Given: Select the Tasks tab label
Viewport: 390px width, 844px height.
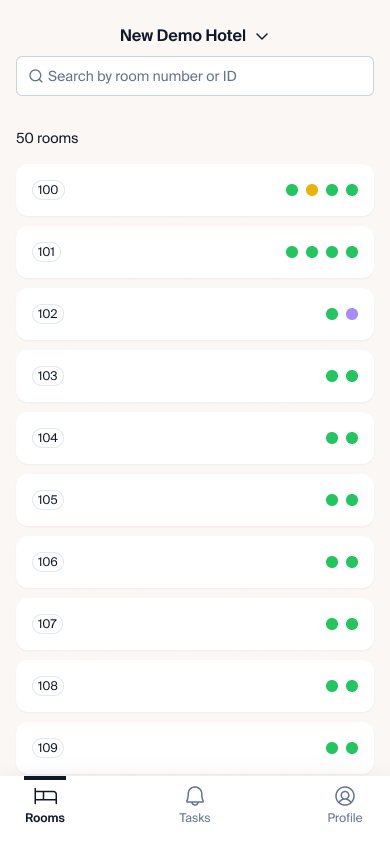Looking at the screenshot, I should pyautogui.click(x=195, y=818).
